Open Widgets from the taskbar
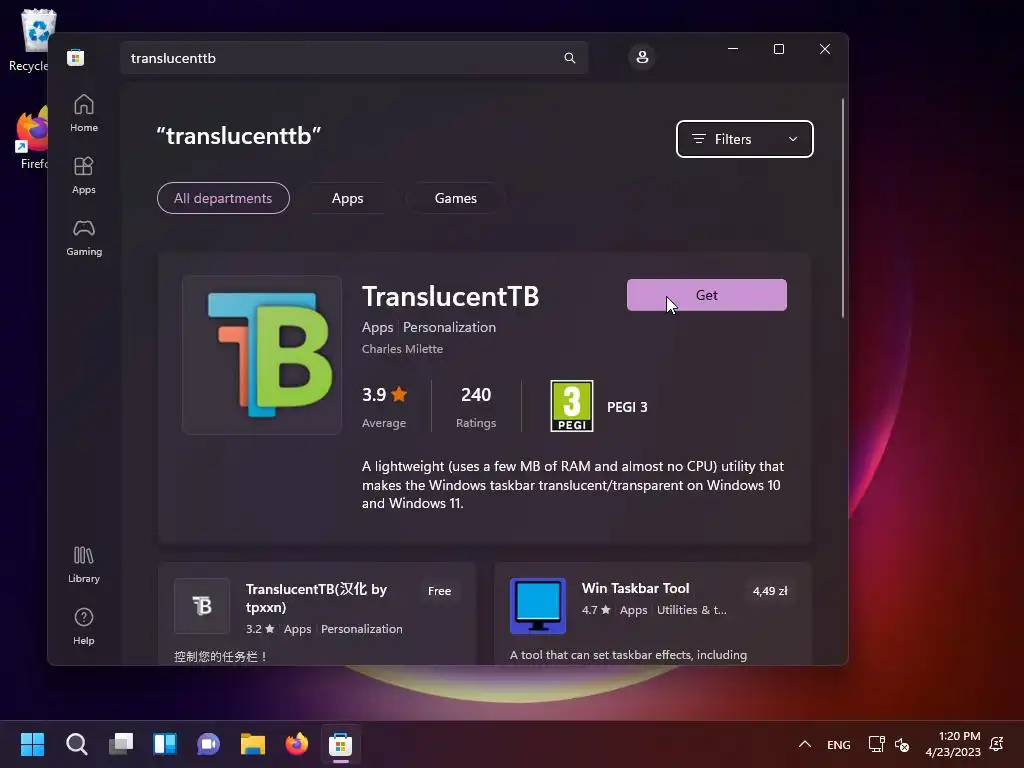The image size is (1024, 768). click(165, 744)
